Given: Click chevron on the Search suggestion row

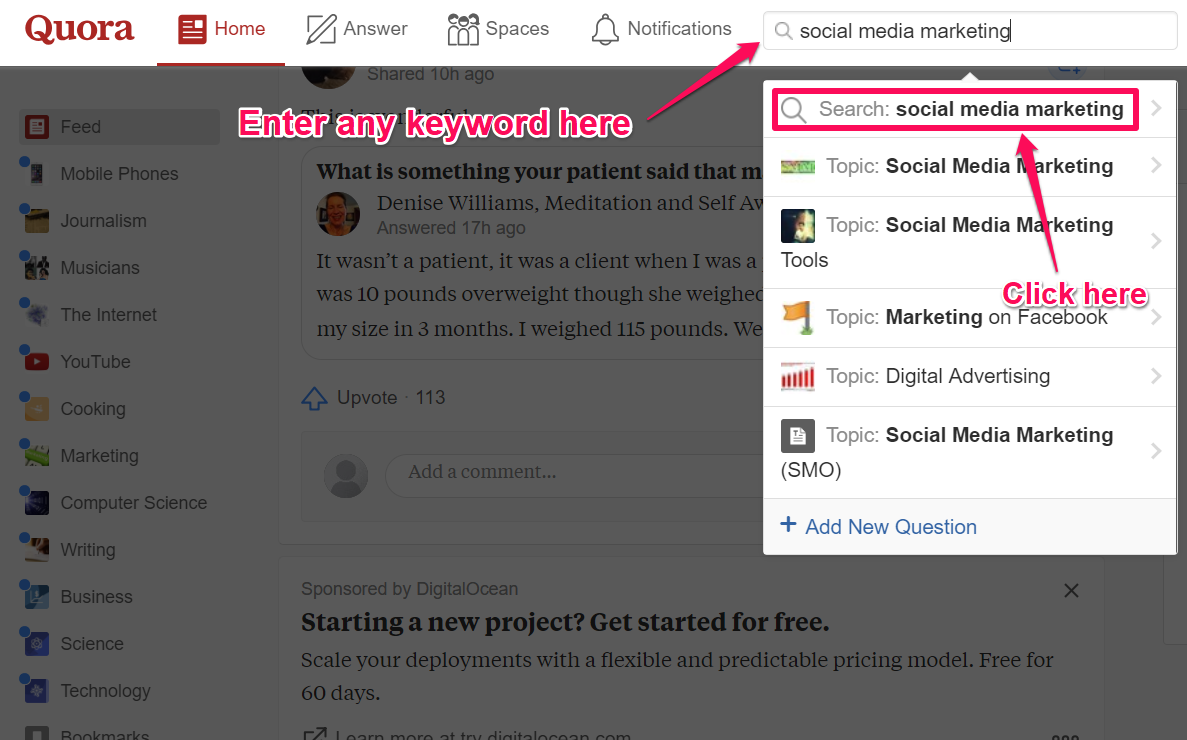Looking at the screenshot, I should (x=1156, y=108).
